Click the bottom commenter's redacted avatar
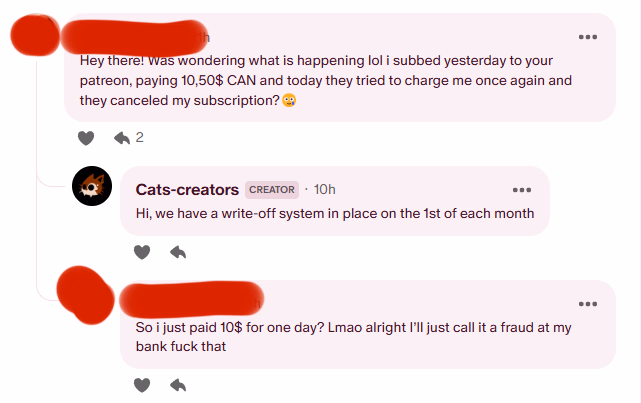 pos(86,292)
